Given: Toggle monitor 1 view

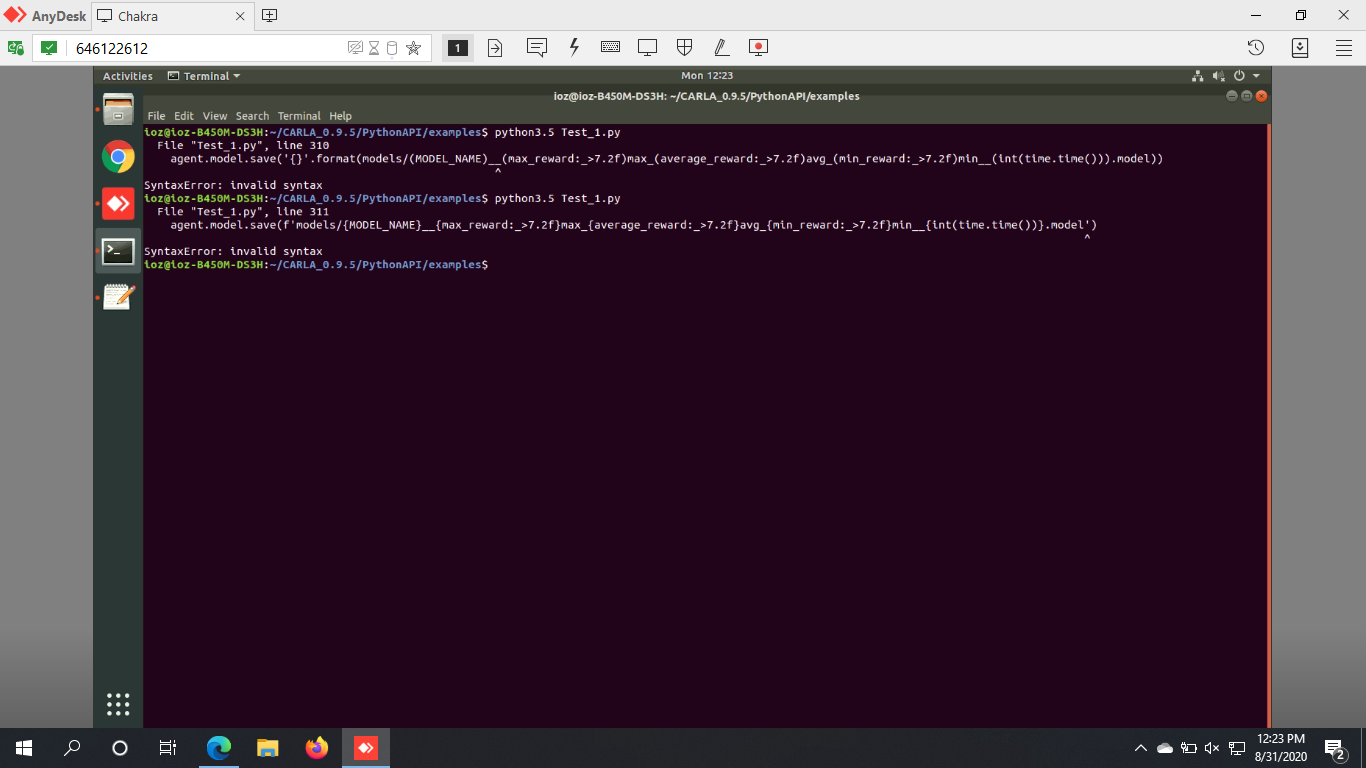Looking at the screenshot, I should (457, 47).
